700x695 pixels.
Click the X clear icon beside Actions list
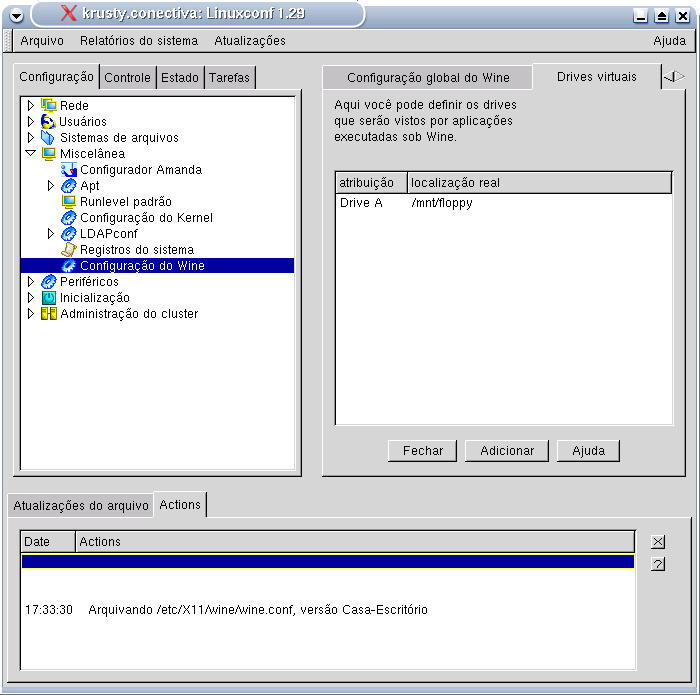coord(658,542)
